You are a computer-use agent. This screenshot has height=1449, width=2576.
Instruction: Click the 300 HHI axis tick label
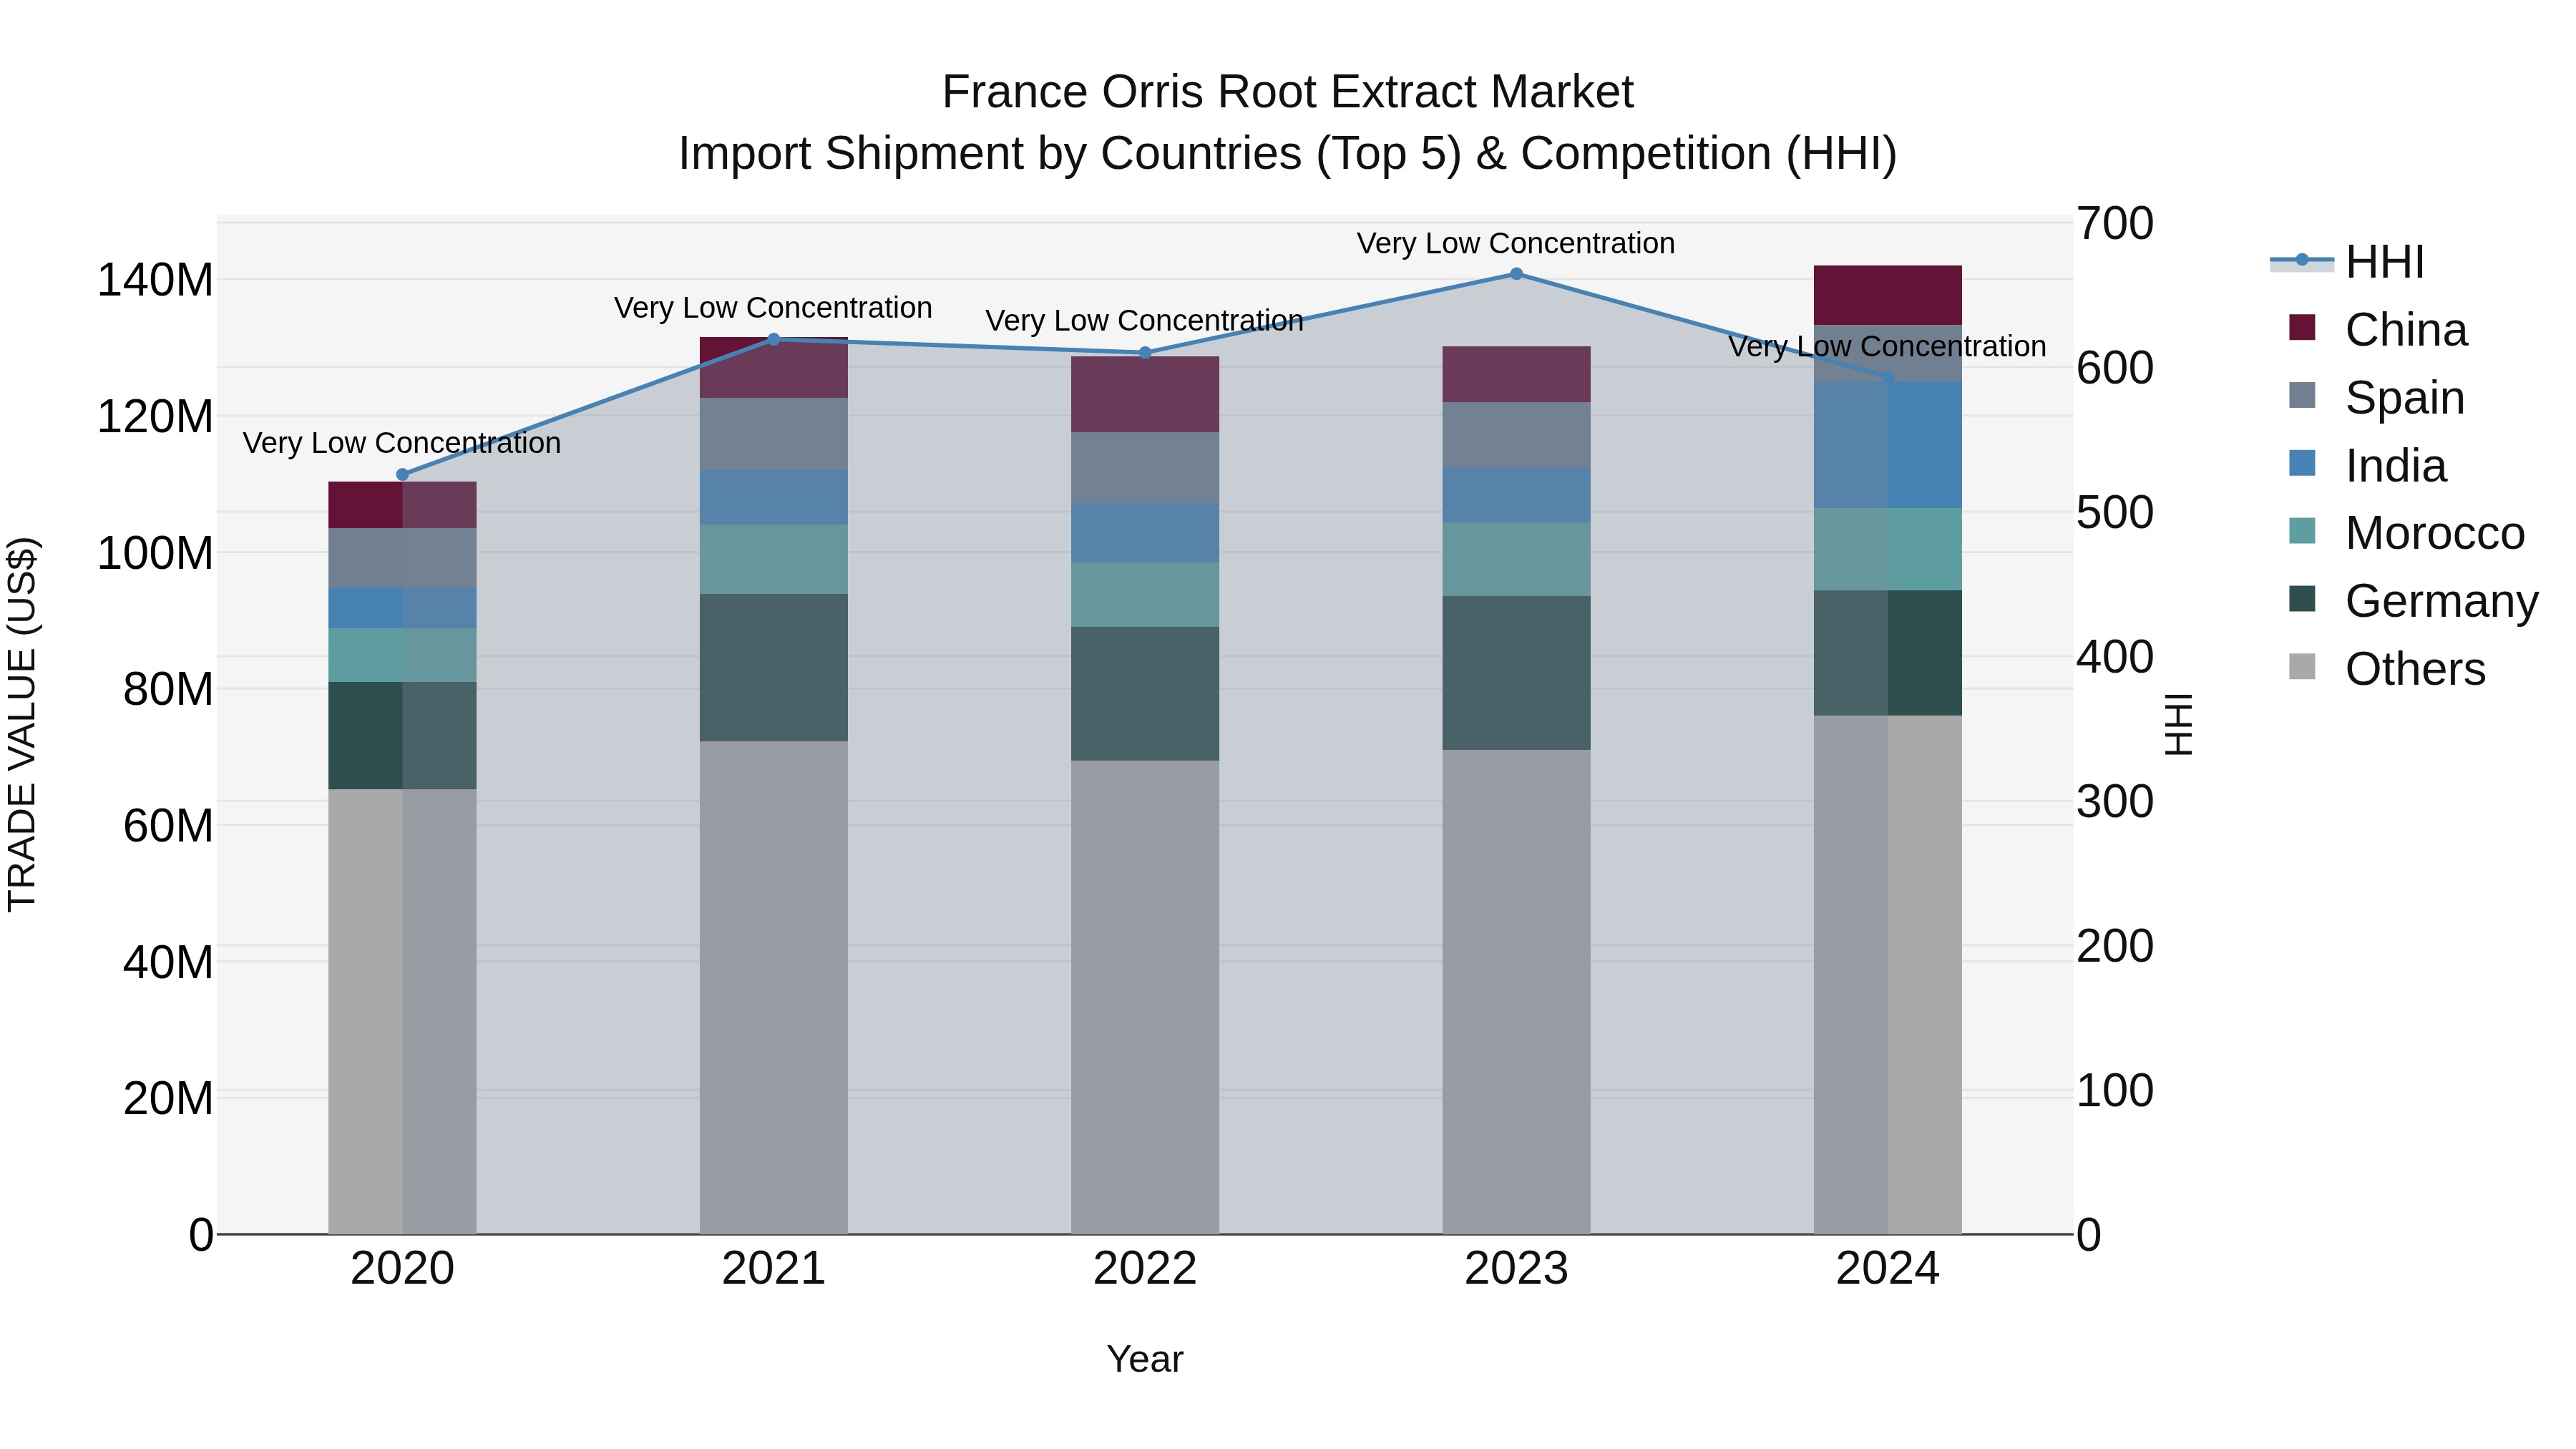pyautogui.click(x=2115, y=802)
